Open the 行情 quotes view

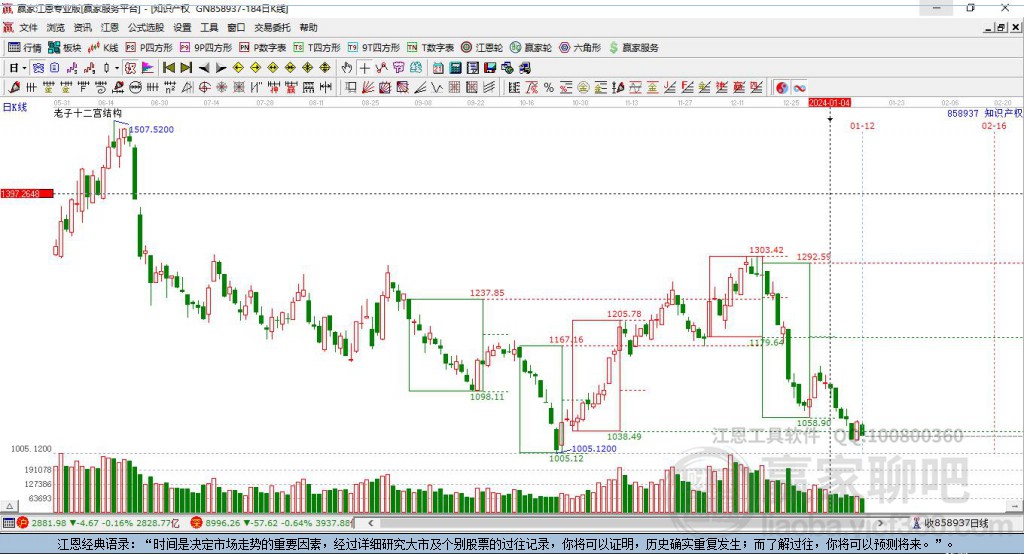[x=24, y=48]
